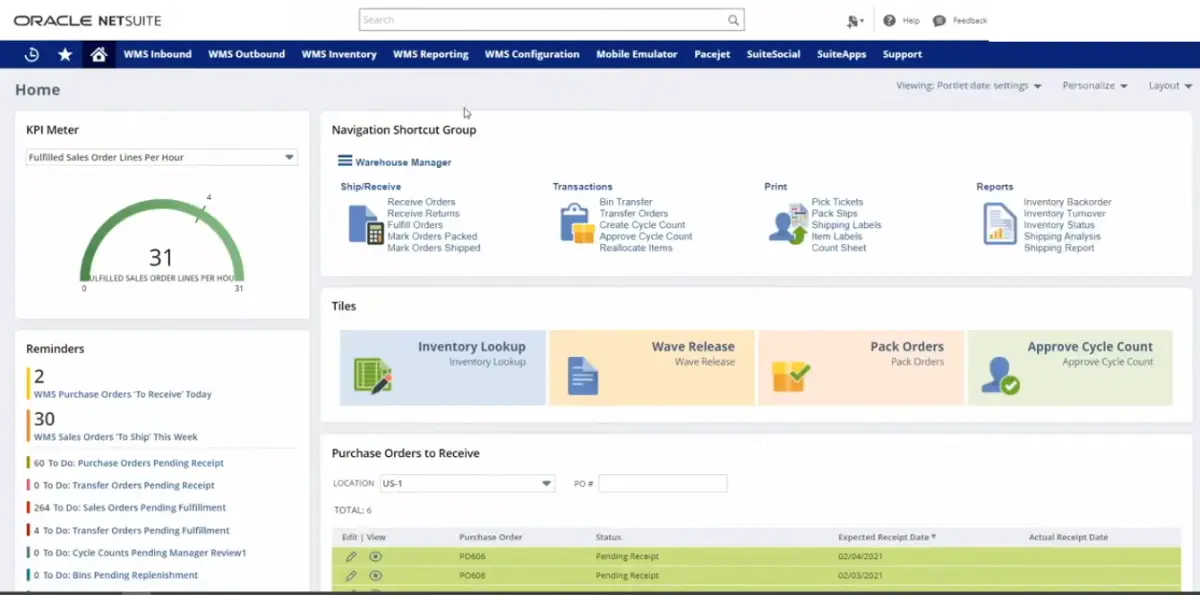This screenshot has height=600, width=1200.
Task: Open the Bin Transfer link
Action: 626,202
